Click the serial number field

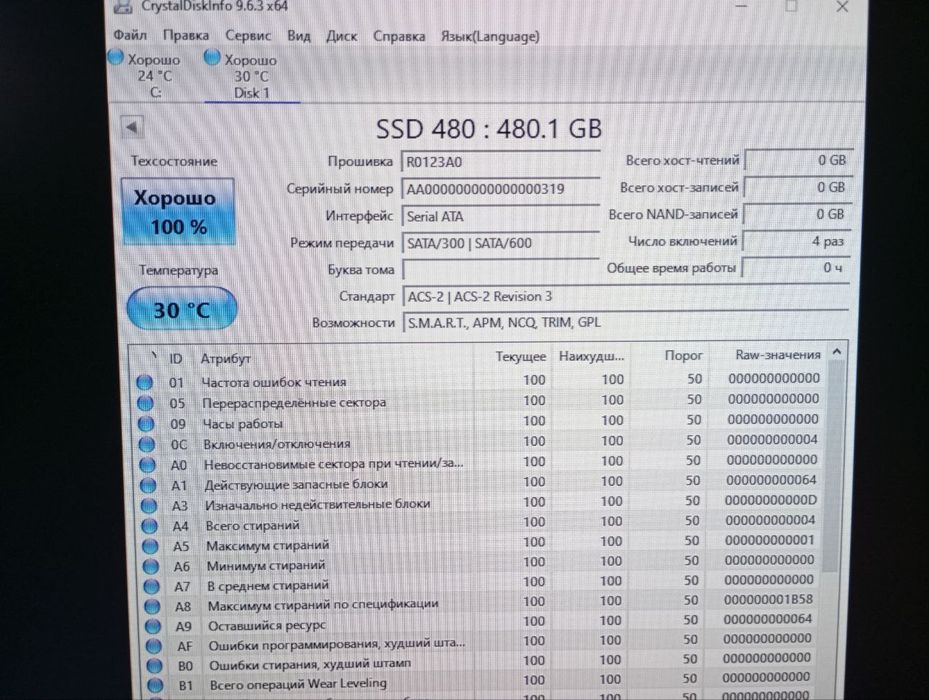pyautogui.click(x=501, y=189)
